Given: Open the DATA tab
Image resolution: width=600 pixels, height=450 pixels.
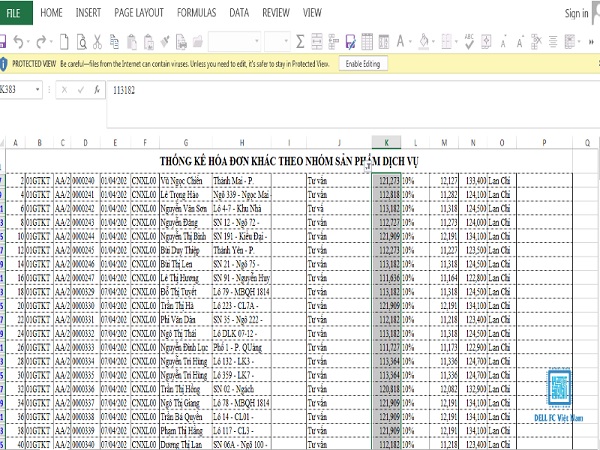Looking at the screenshot, I should coord(239,13).
